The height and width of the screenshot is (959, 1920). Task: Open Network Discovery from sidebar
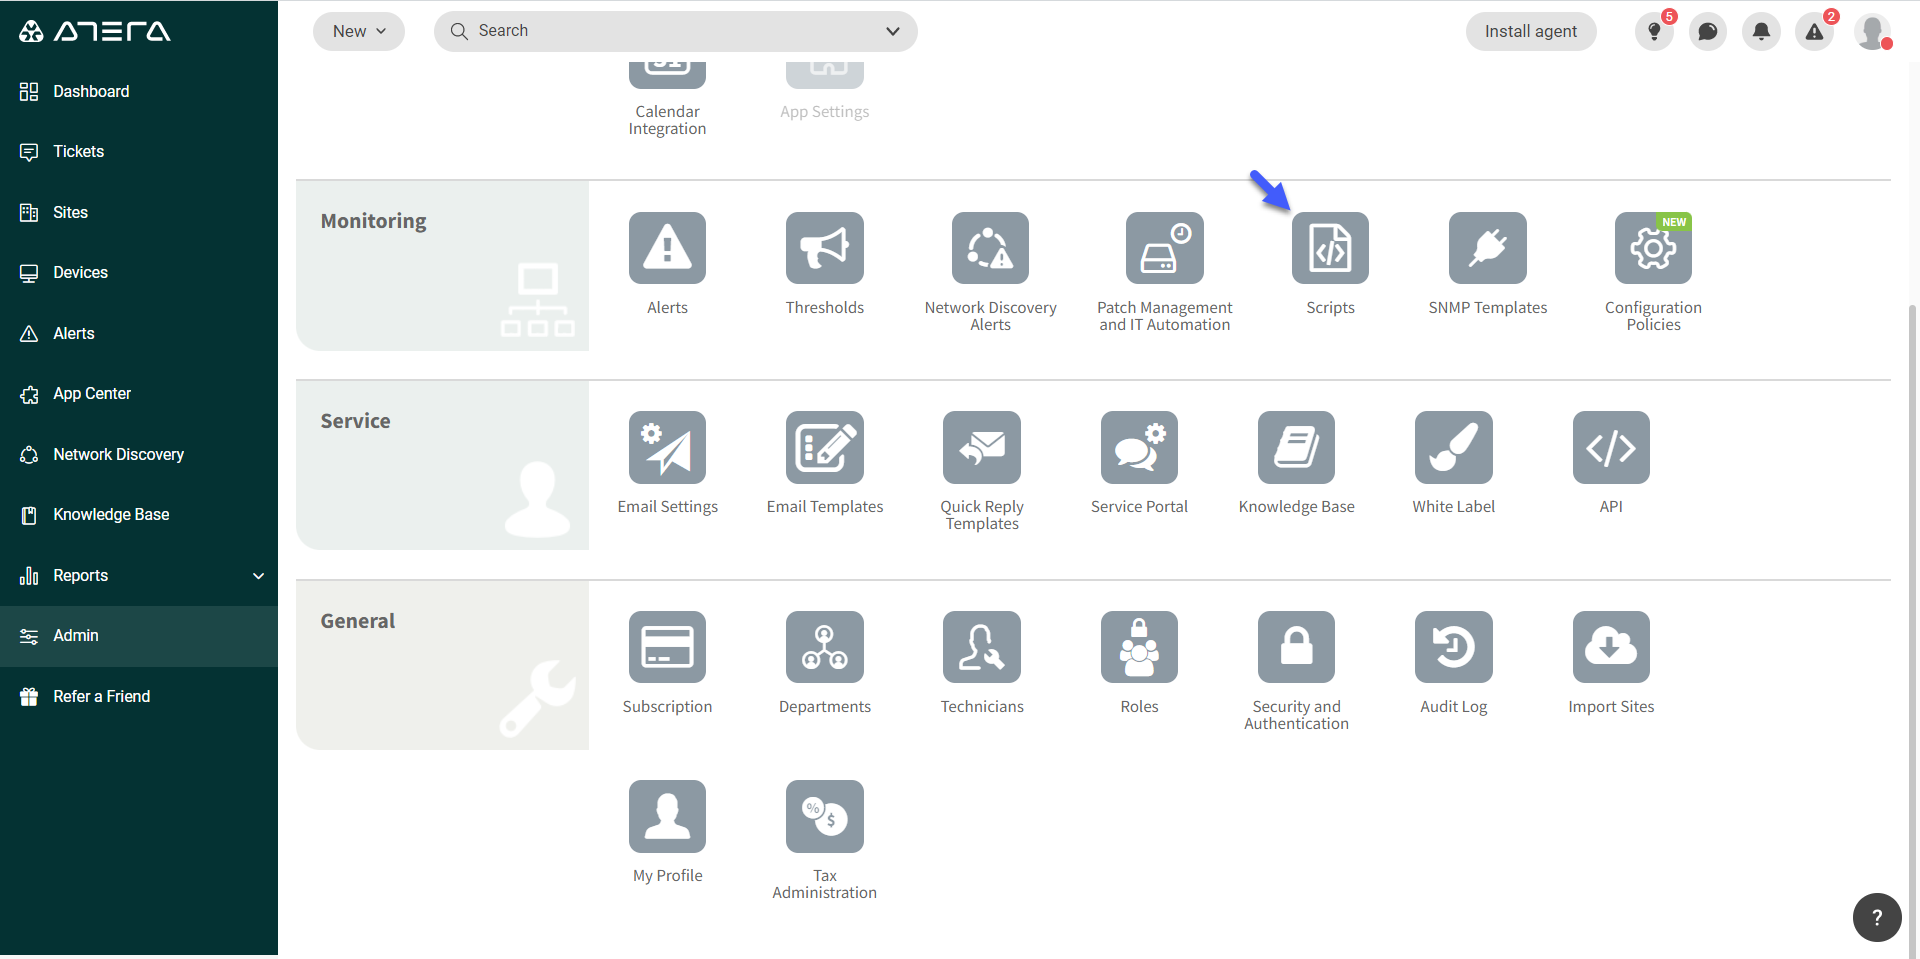pyautogui.click(x=118, y=455)
